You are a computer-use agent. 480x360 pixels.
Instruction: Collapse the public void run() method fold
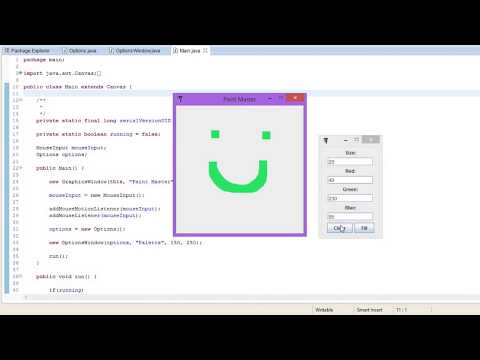[x=21, y=276]
